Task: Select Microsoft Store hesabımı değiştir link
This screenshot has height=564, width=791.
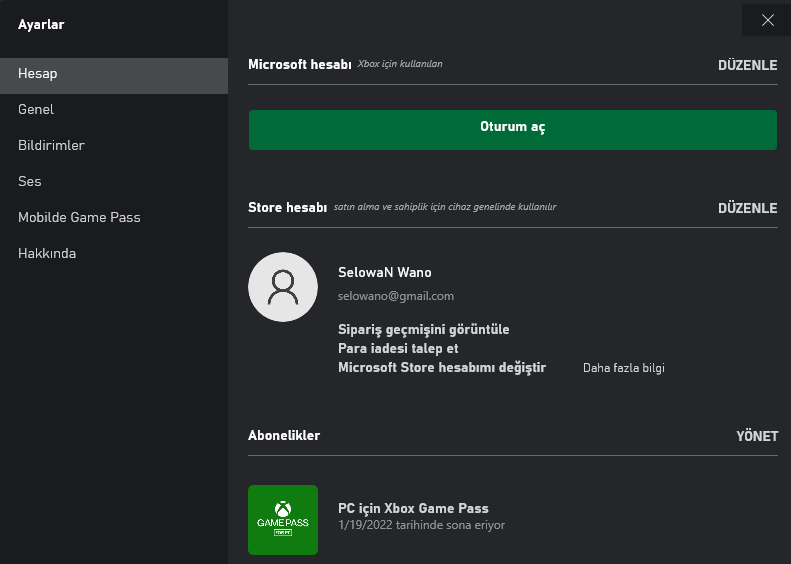Action: [442, 368]
